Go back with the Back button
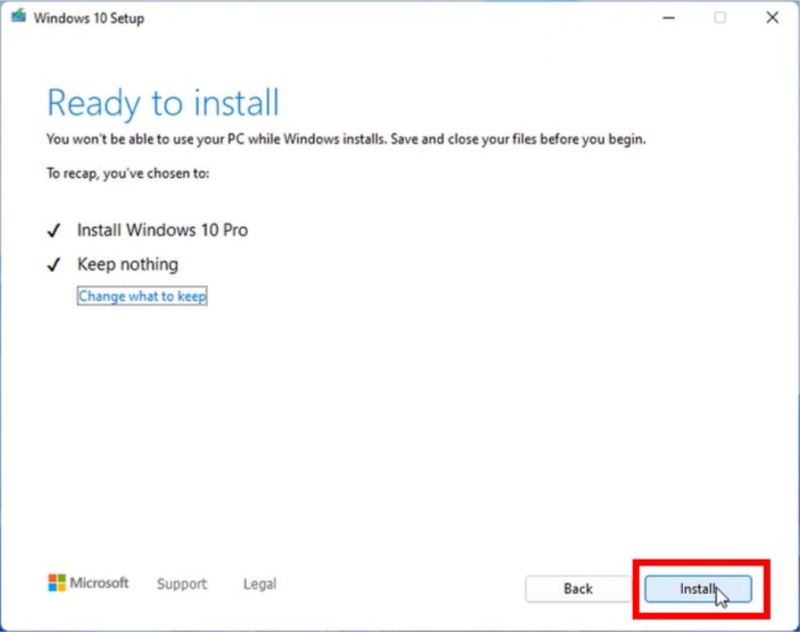 coord(578,589)
